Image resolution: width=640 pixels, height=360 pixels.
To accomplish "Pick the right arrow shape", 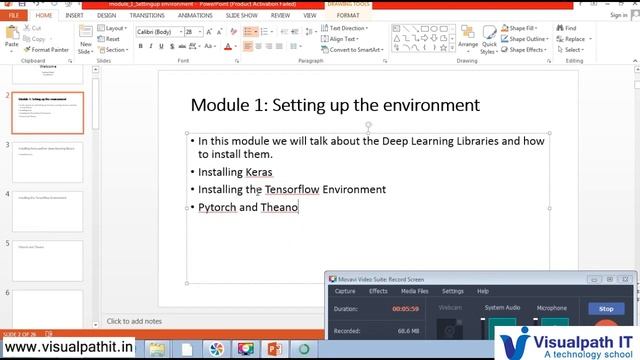I will (425, 38).
